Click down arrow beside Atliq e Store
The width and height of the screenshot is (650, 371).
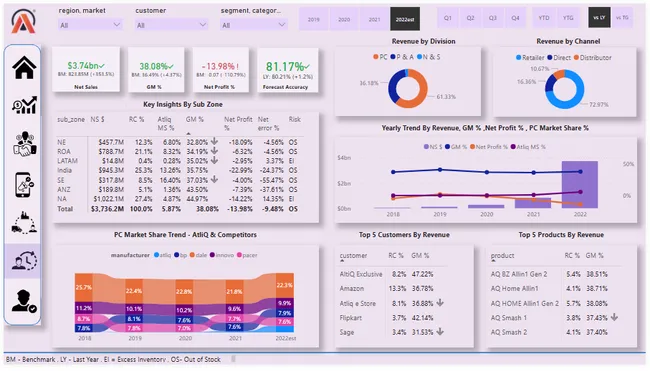(x=440, y=303)
